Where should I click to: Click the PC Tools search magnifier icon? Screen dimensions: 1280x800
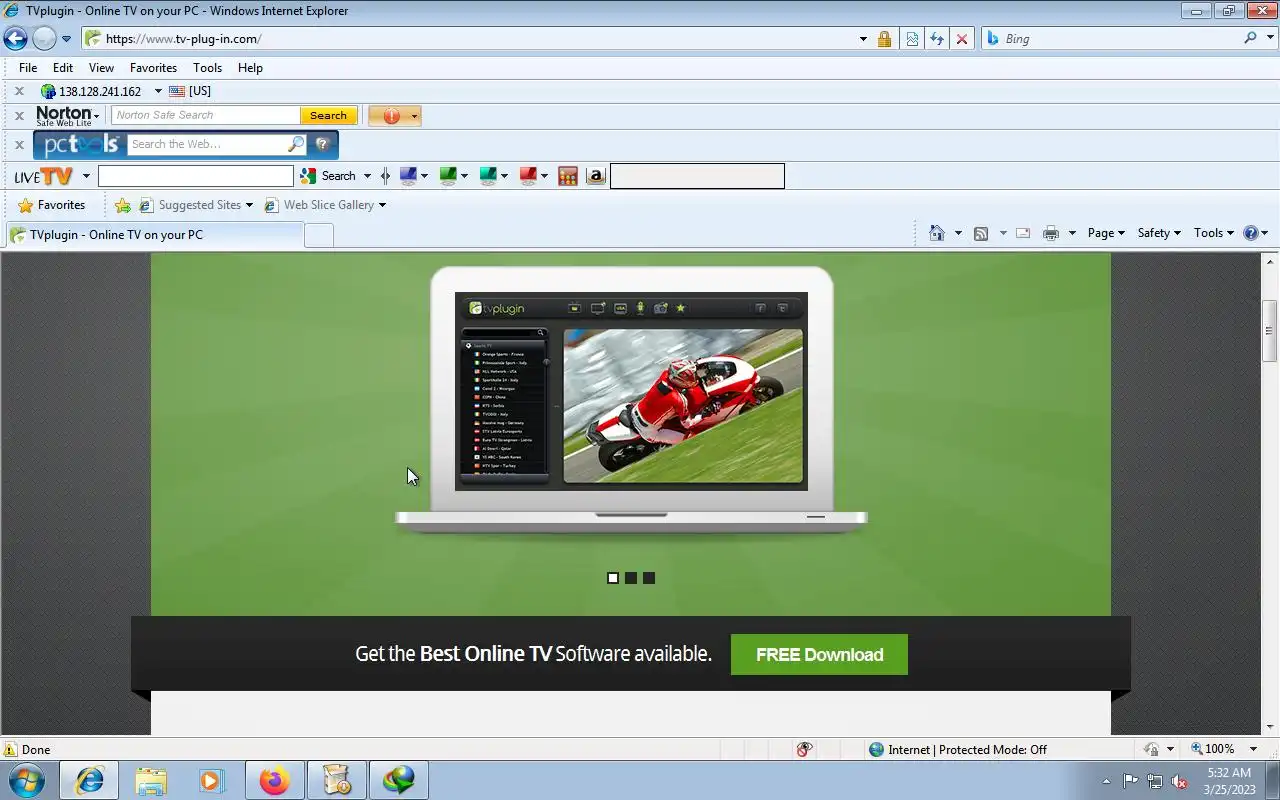pyautogui.click(x=296, y=144)
